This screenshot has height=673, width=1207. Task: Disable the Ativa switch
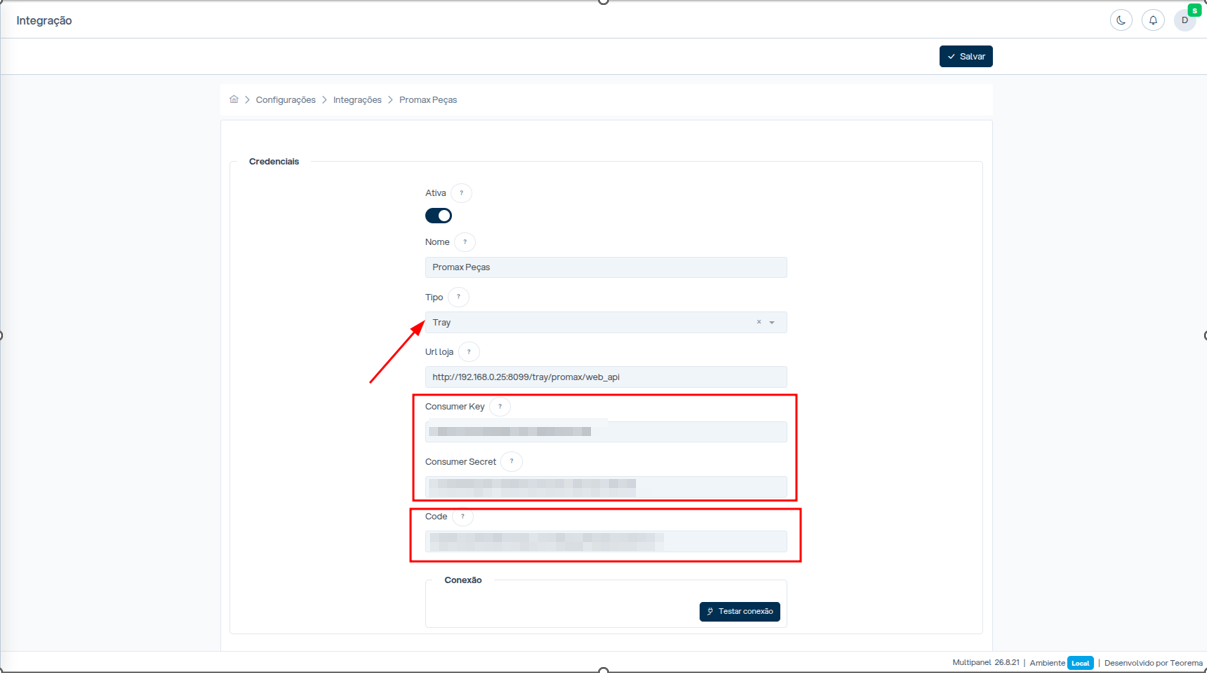pos(438,216)
